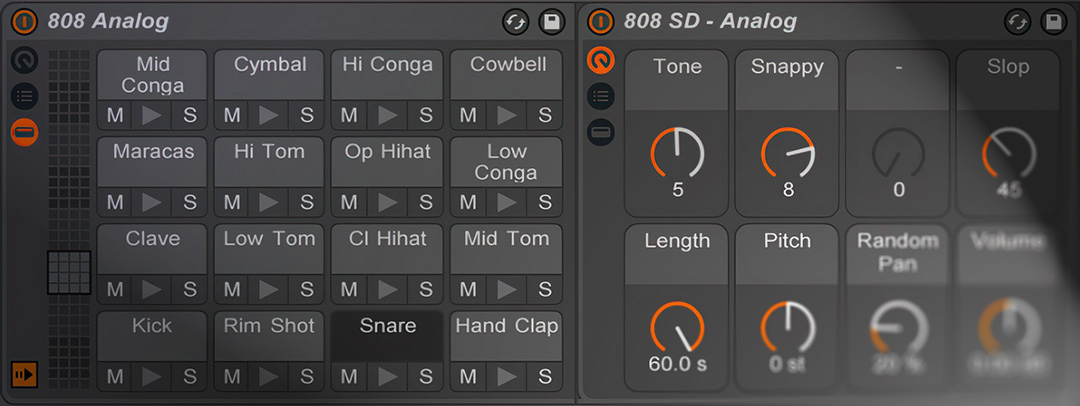Click the Tone macro knob
Image resolution: width=1080 pixels, height=406 pixels.
click(x=677, y=153)
